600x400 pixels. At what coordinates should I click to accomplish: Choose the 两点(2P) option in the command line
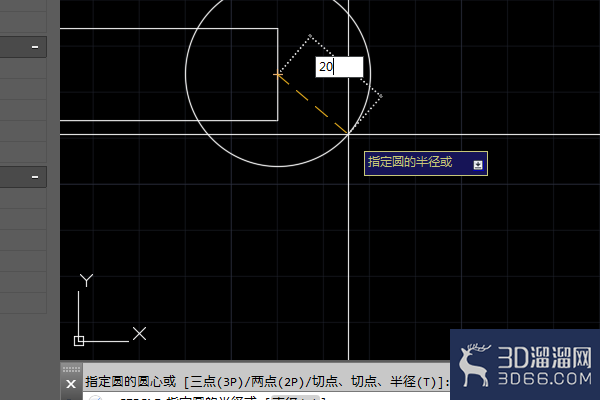(x=278, y=382)
